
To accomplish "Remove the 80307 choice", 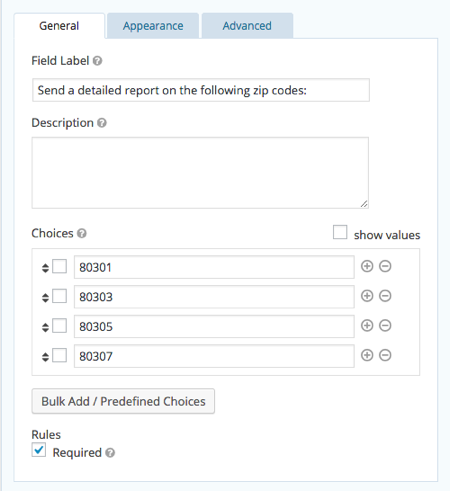I will (x=385, y=355).
